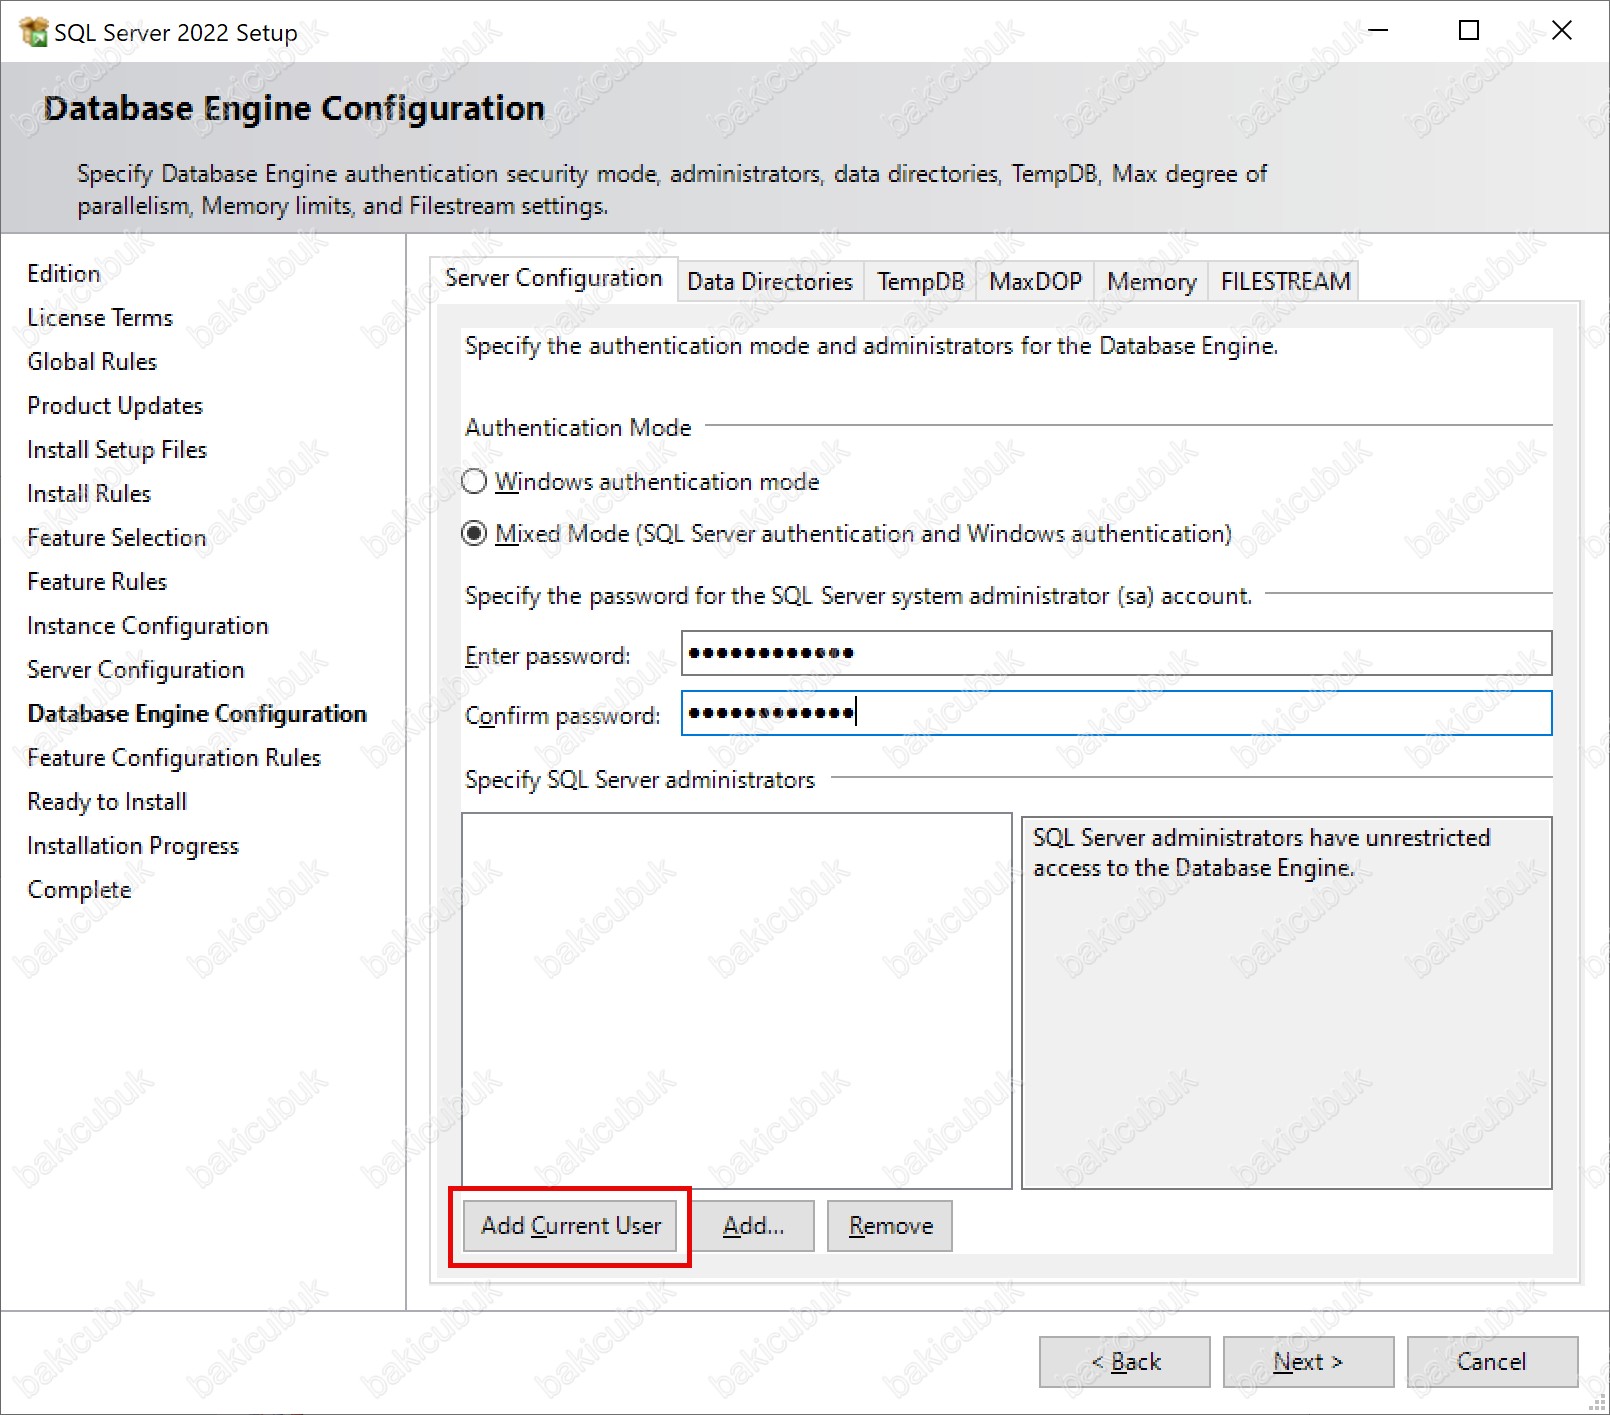Switch to the MaxDOP tab

click(1036, 282)
